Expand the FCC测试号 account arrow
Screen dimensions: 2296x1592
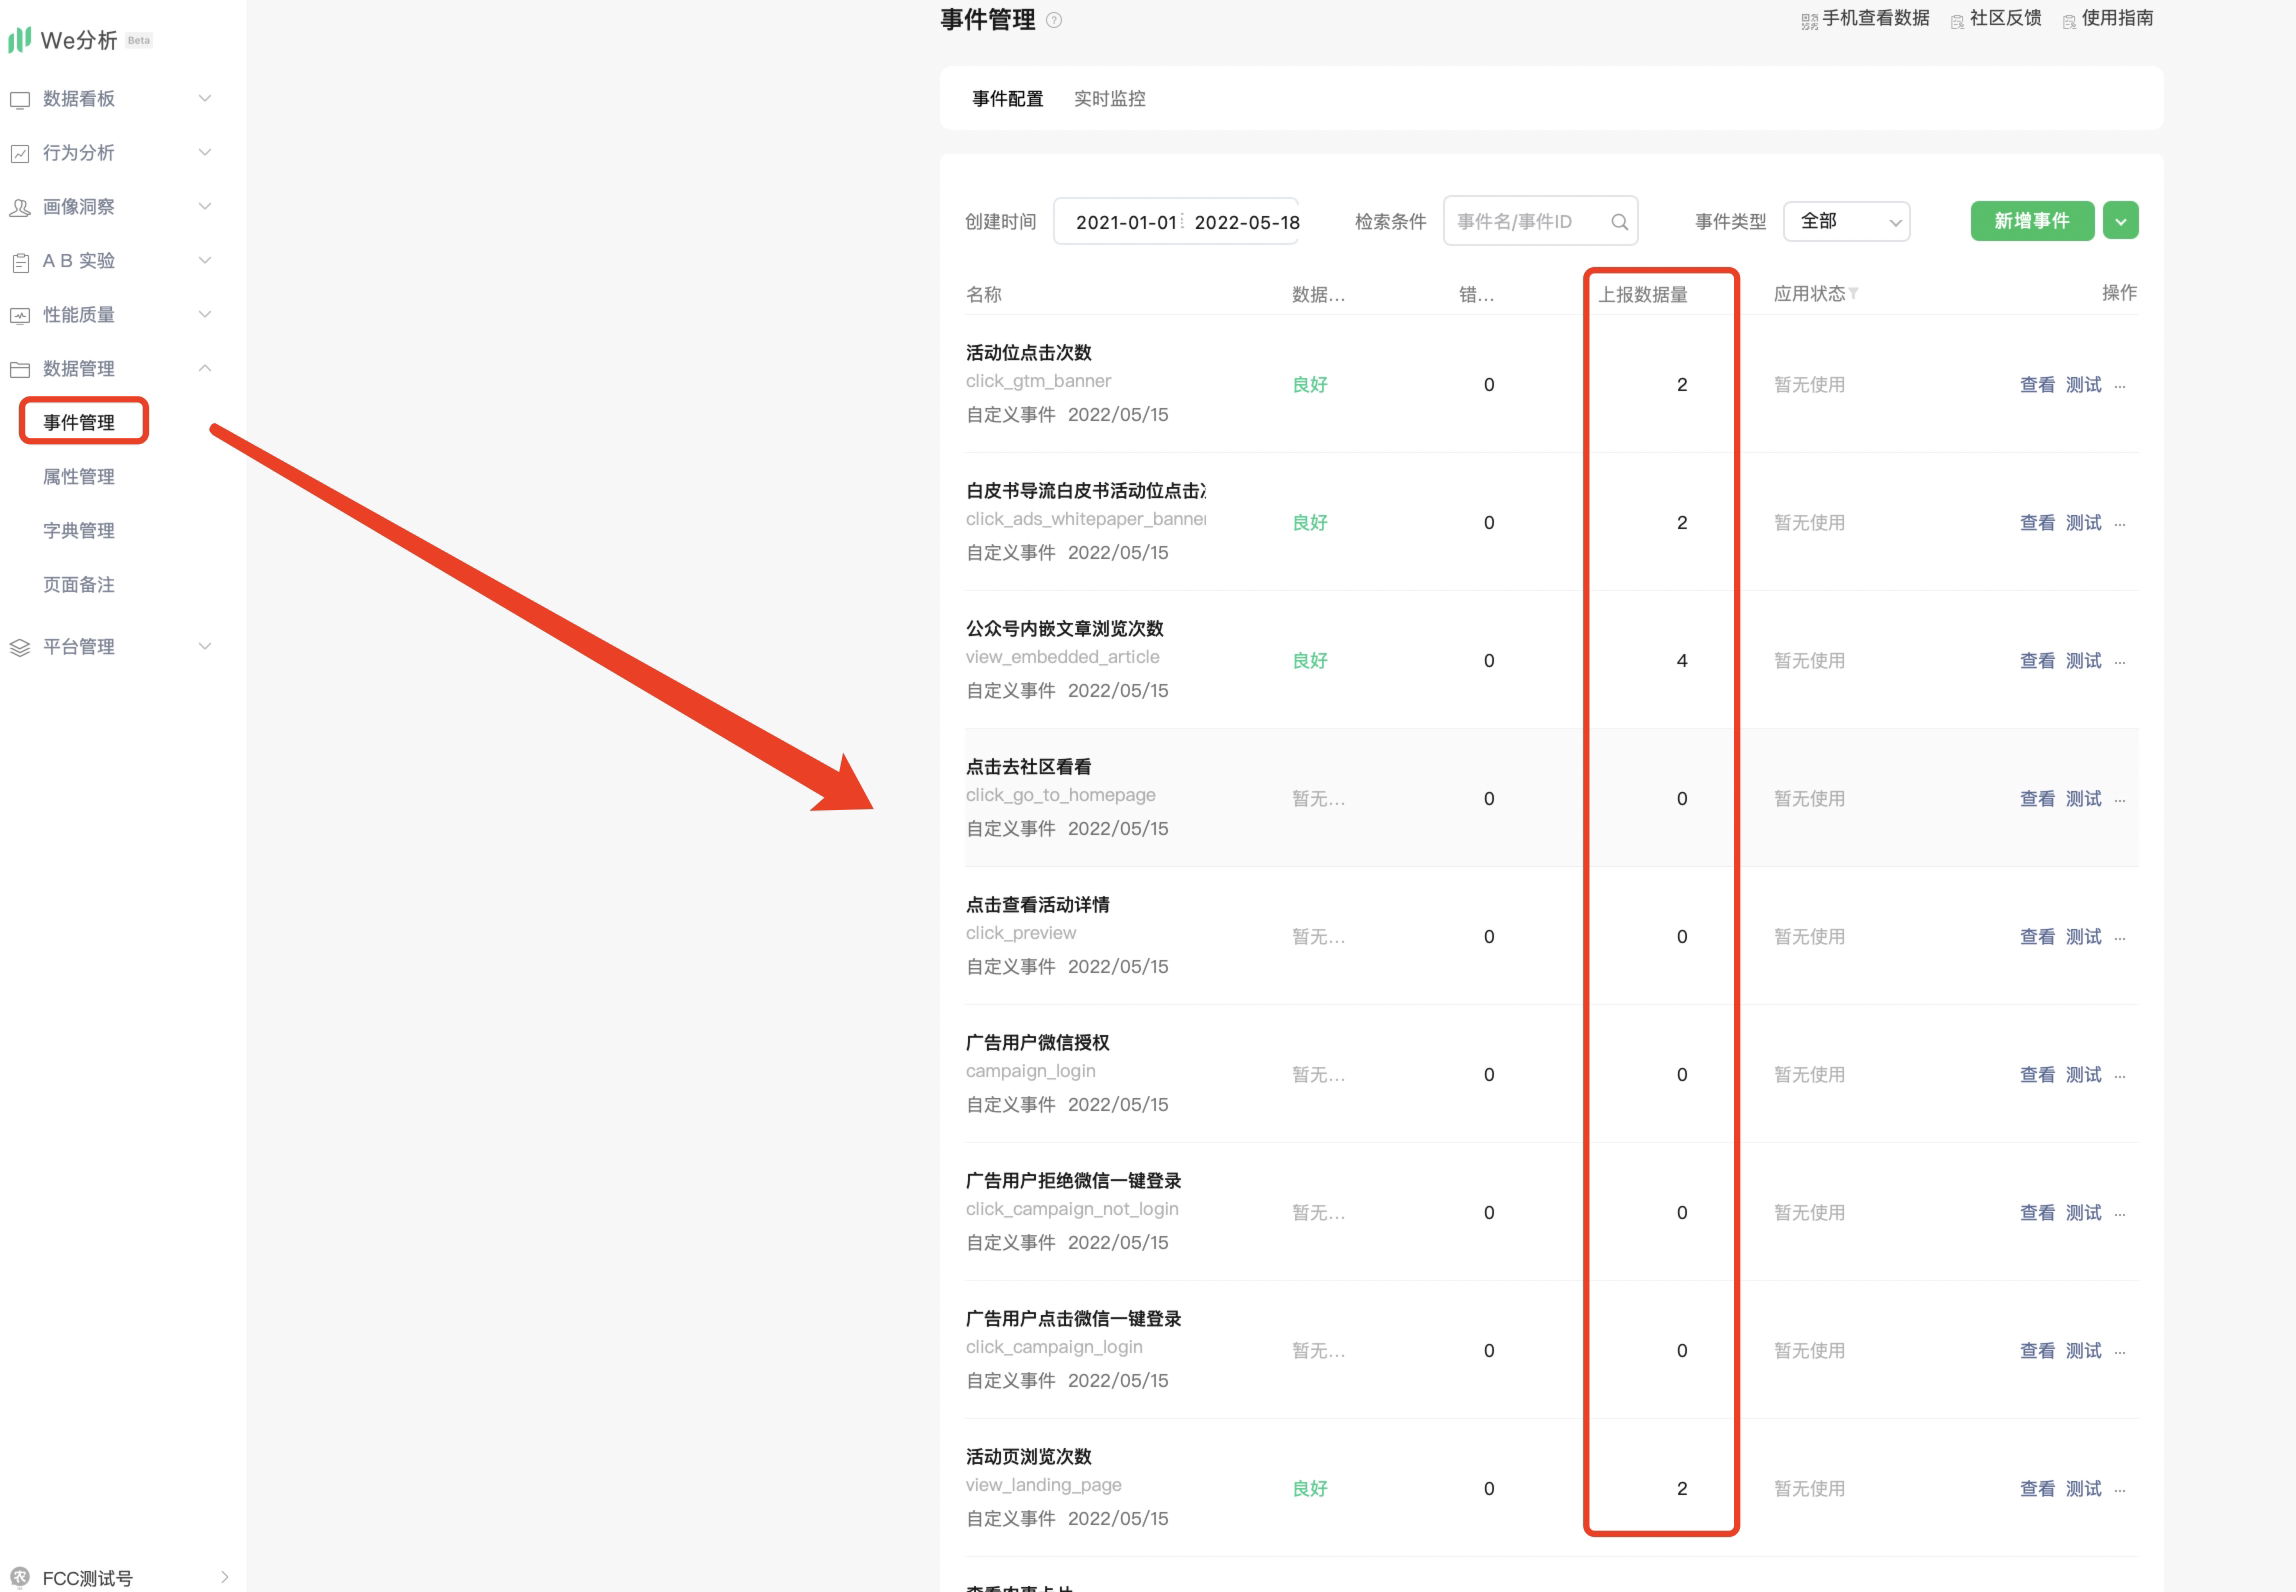point(224,1577)
